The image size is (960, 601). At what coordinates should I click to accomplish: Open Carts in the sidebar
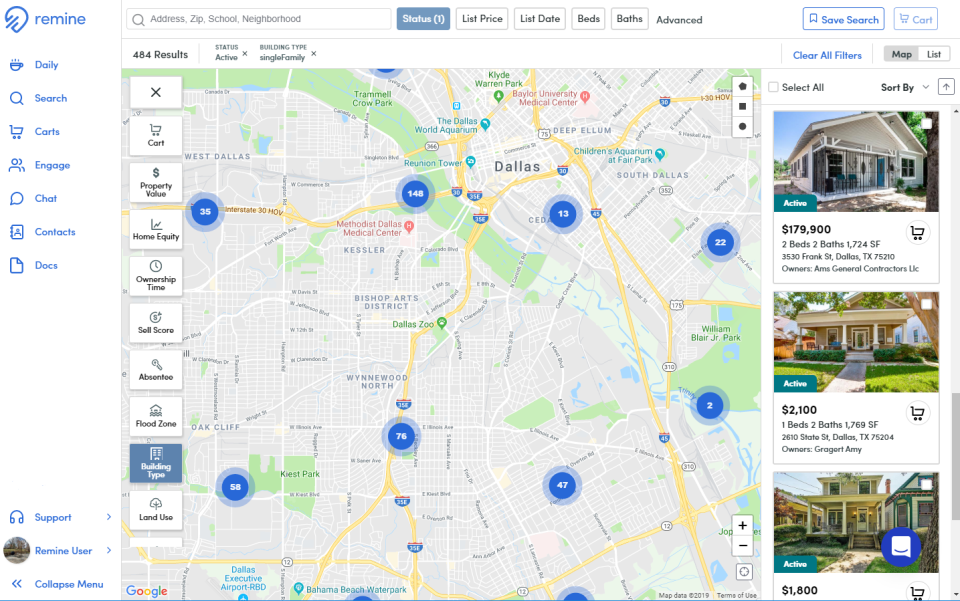coord(34,132)
